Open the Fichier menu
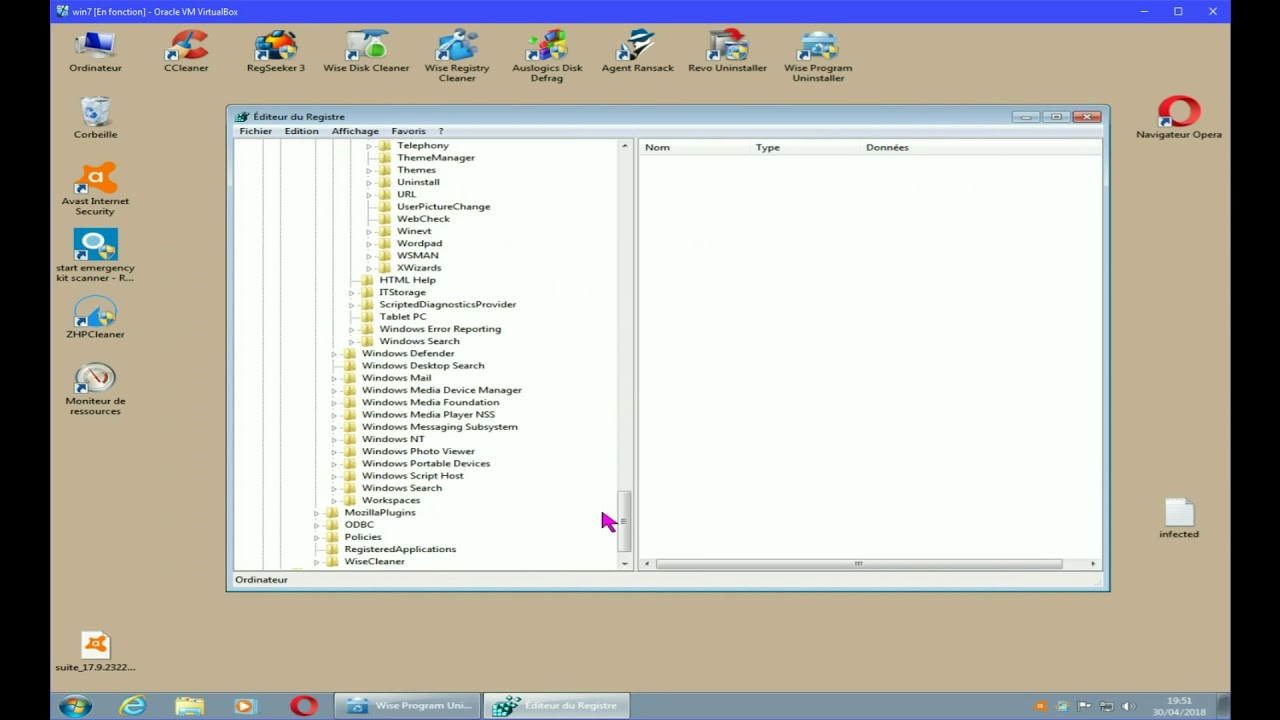1280x720 pixels. click(x=255, y=131)
